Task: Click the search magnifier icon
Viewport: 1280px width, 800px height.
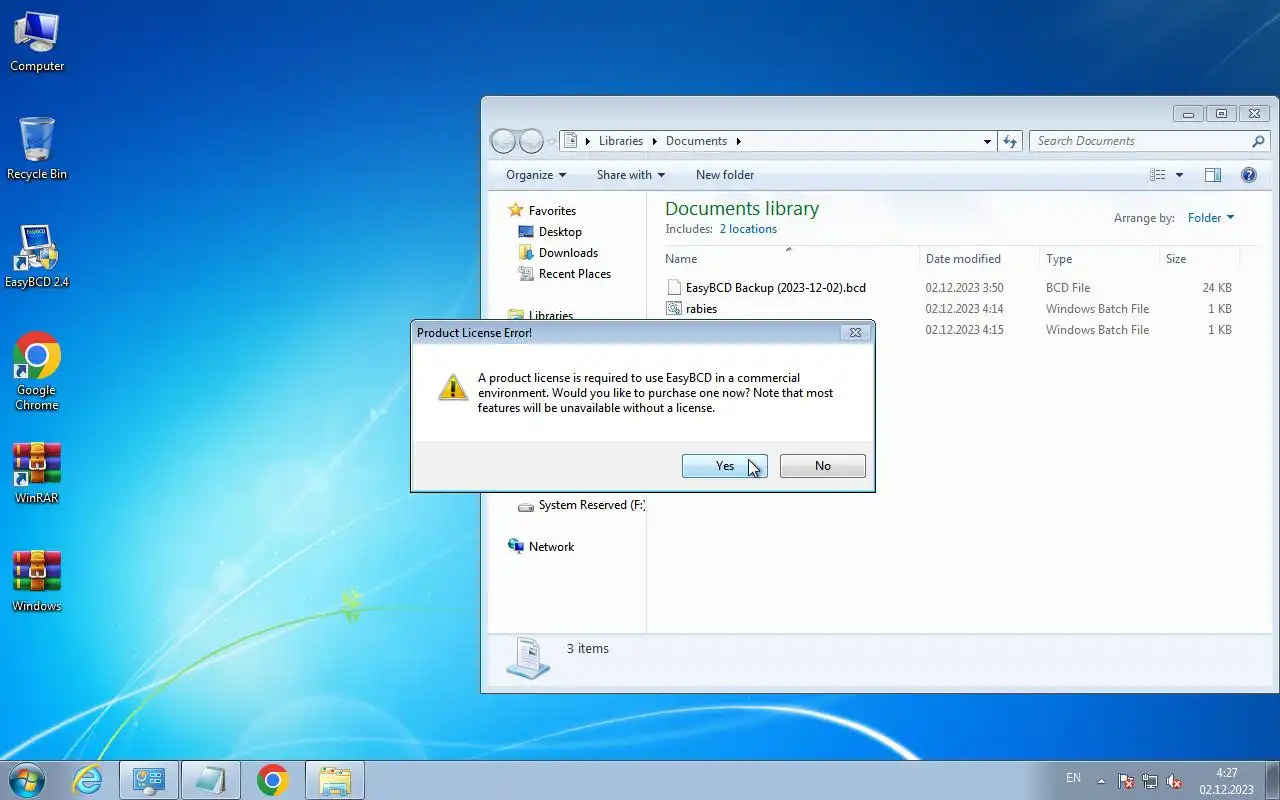Action: tap(1260, 141)
